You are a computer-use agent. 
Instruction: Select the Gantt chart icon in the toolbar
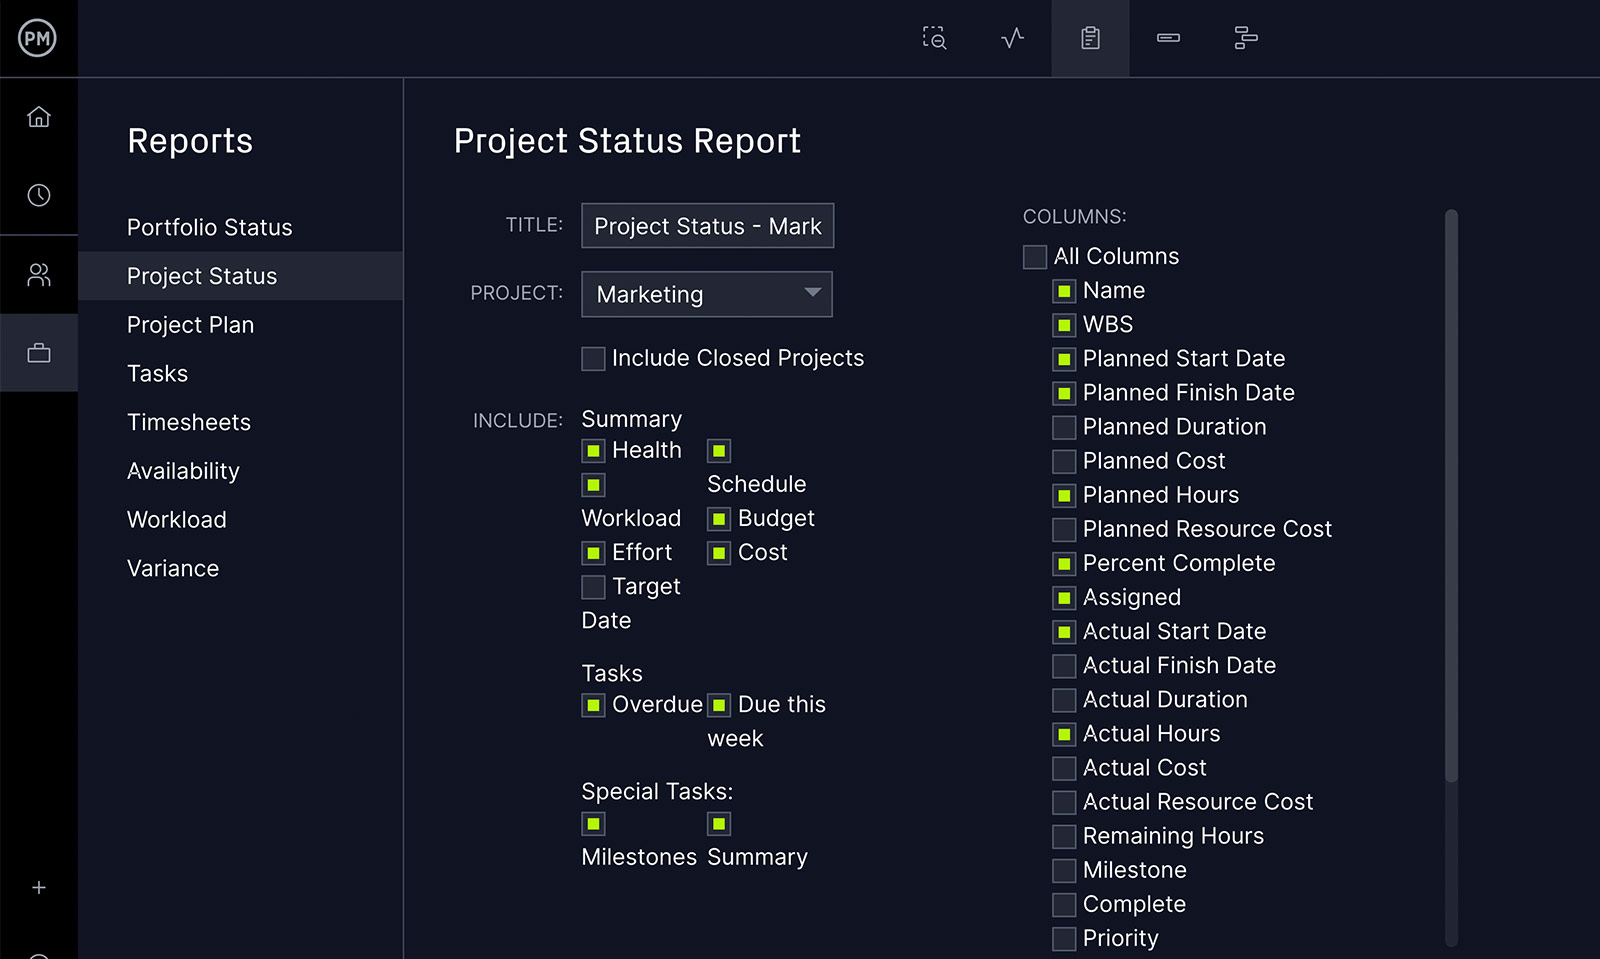pyautogui.click(x=1245, y=38)
